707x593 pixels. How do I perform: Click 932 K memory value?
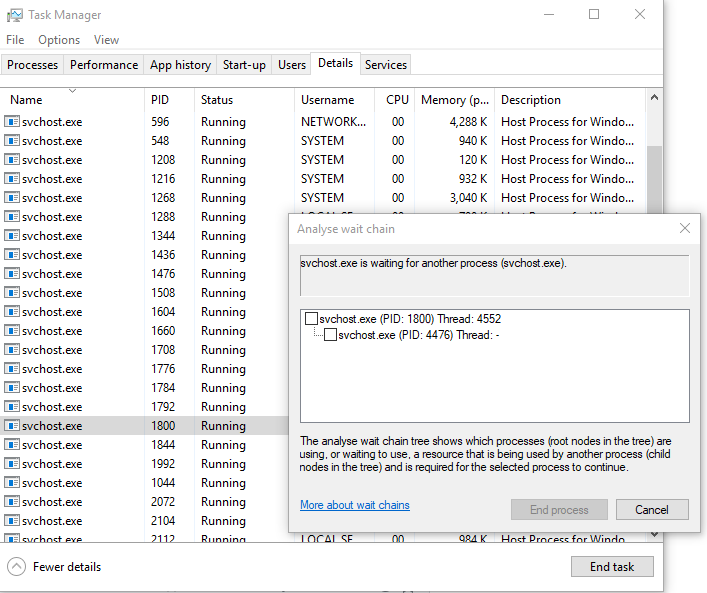click(473, 179)
